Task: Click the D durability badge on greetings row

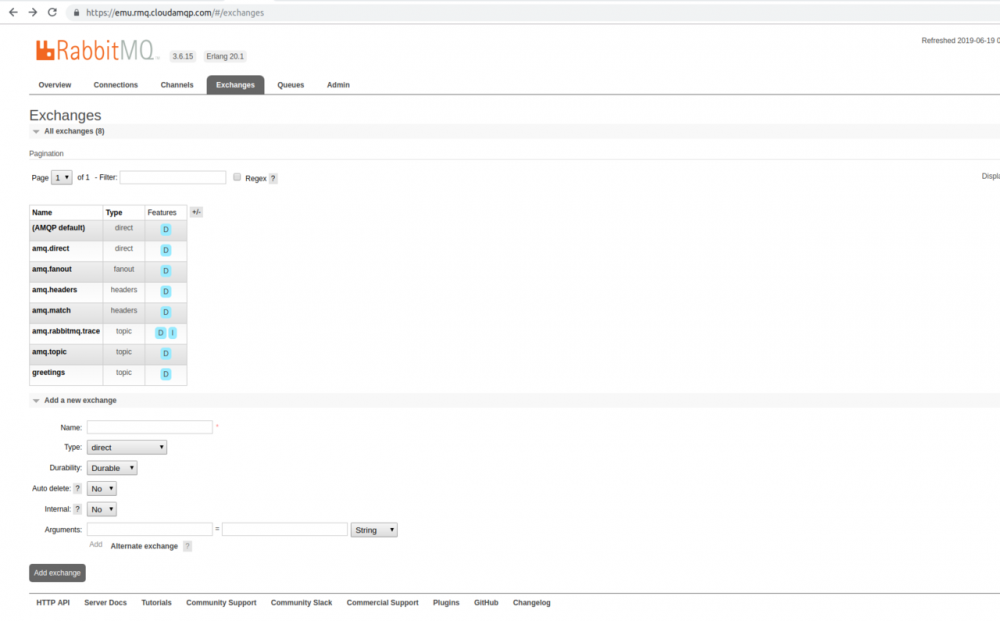Action: click(x=165, y=374)
